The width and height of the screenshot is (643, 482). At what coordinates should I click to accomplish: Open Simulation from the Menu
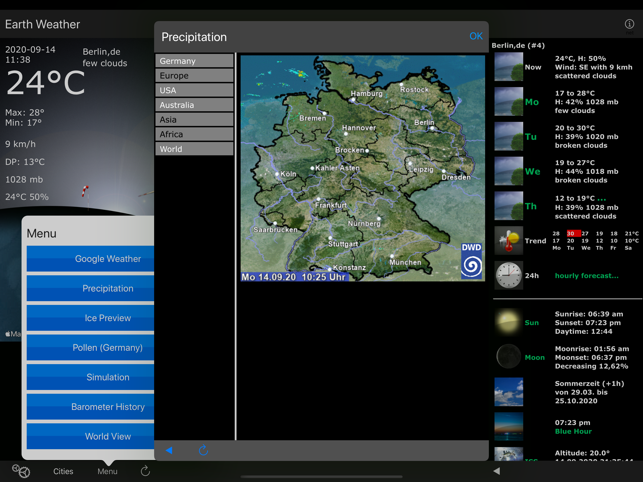tap(91, 377)
